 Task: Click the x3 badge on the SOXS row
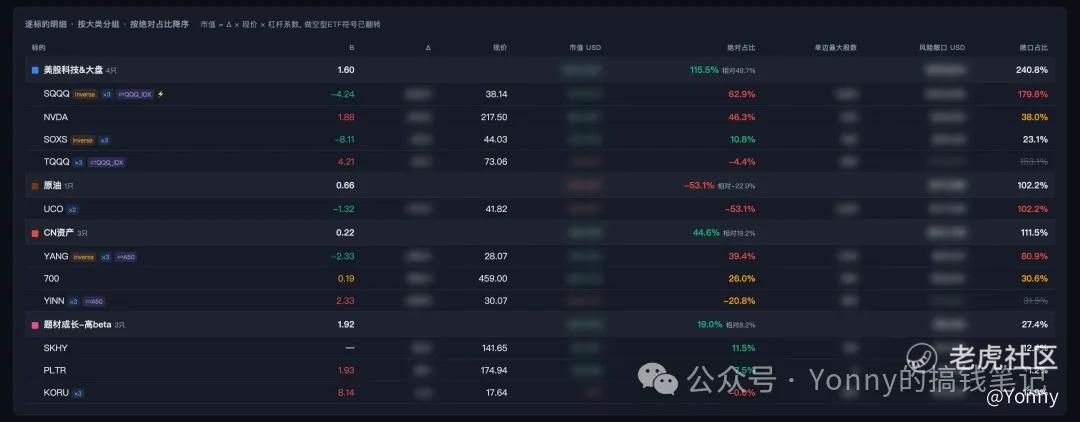click(x=105, y=140)
